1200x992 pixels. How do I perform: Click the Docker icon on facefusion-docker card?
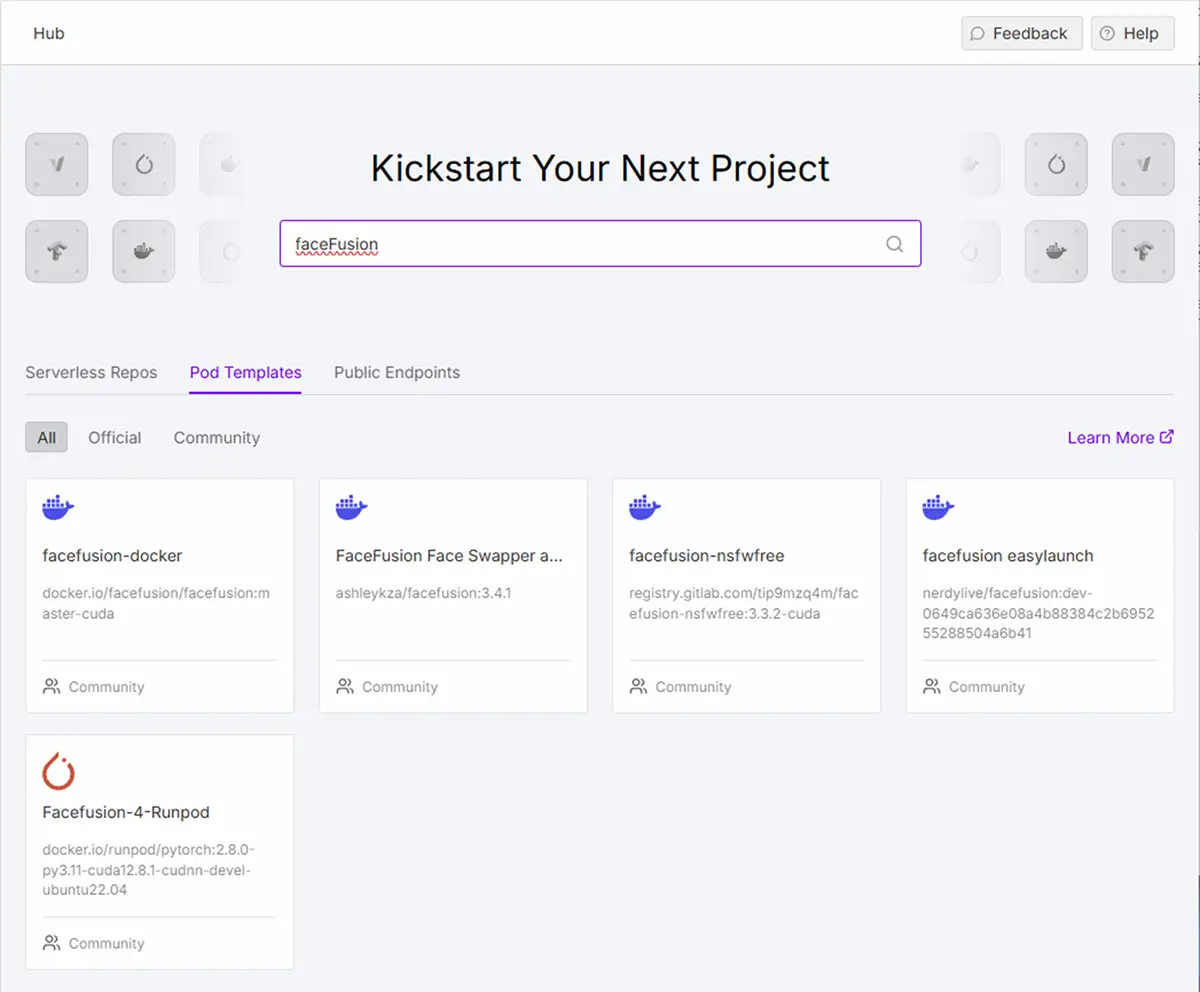[58, 508]
